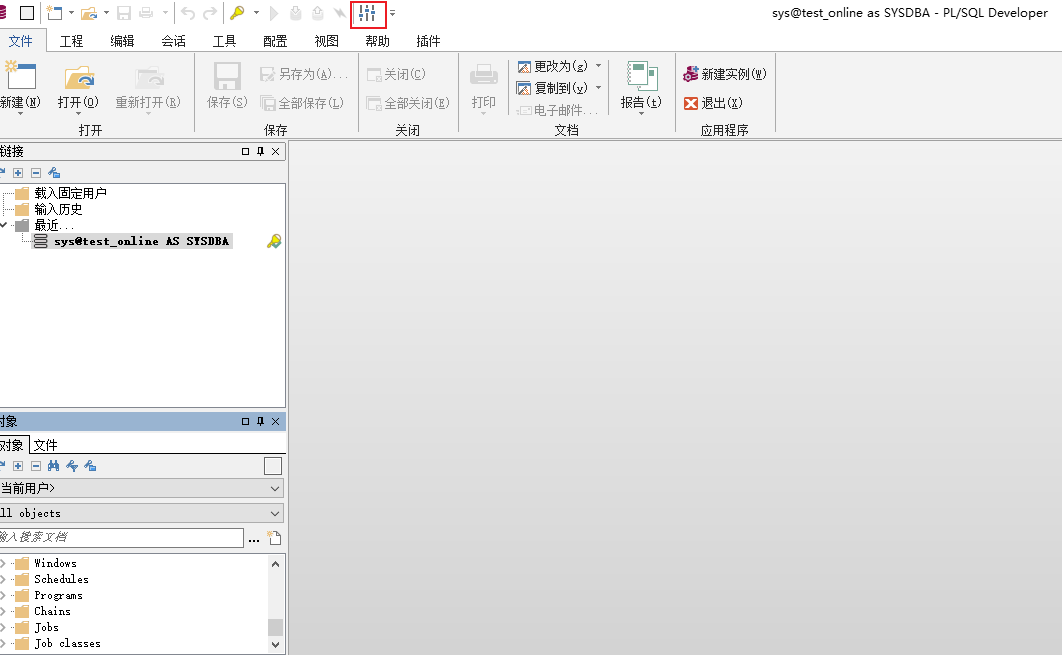The width and height of the screenshot is (1062, 655).
Task: Open the 工具 ribbon tab
Action: pos(224,41)
